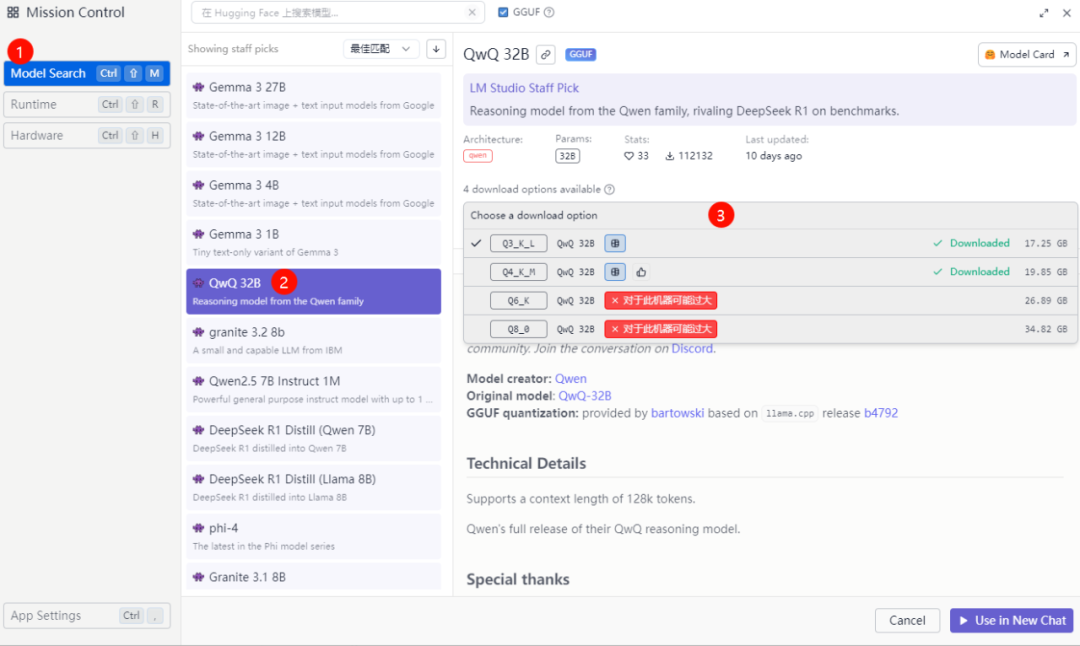Select Gemma 3 12B in the model list
This screenshot has width=1080, height=646.
coord(313,145)
